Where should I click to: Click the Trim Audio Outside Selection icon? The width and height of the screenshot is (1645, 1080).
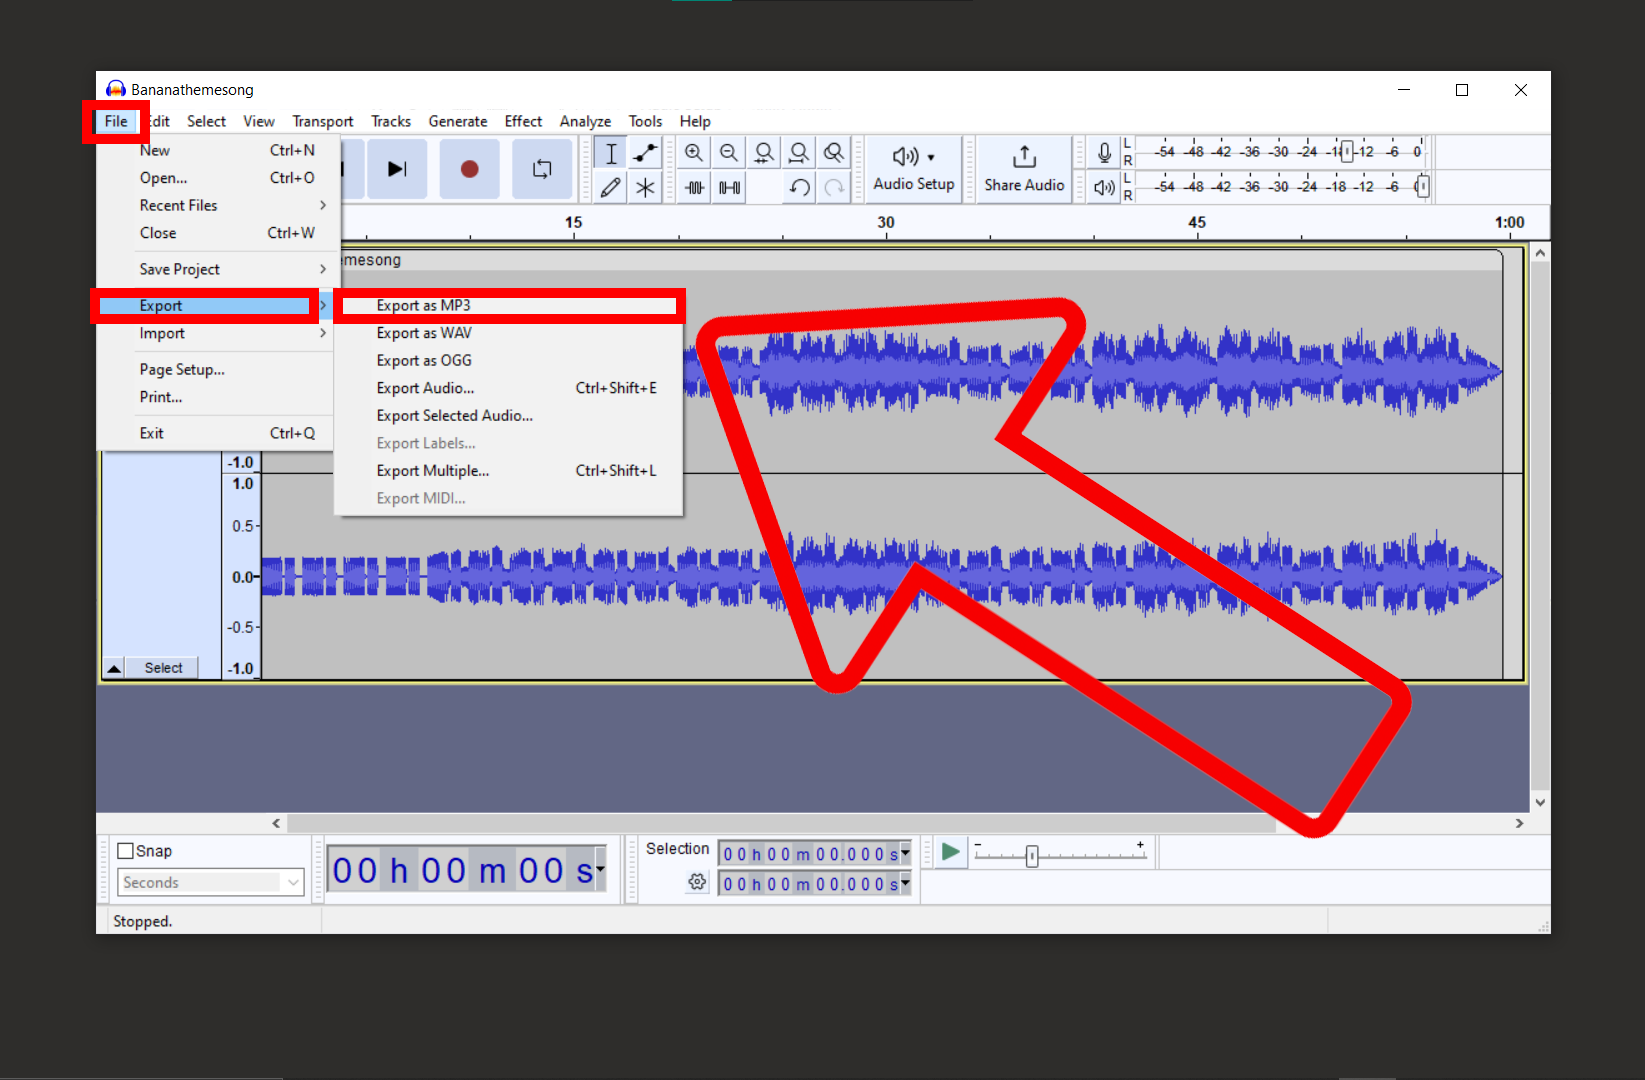(x=694, y=187)
